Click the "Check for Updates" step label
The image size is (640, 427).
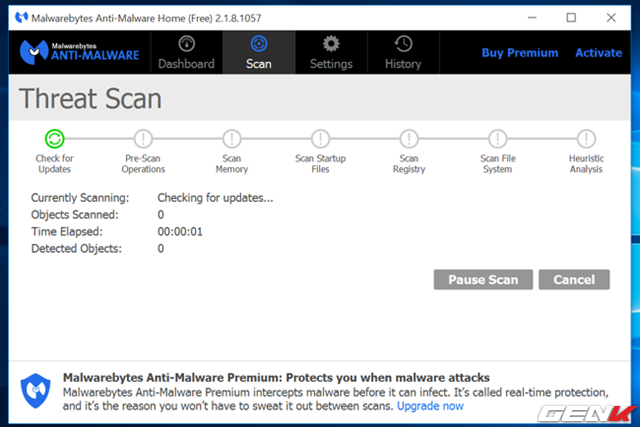pyautogui.click(x=54, y=164)
